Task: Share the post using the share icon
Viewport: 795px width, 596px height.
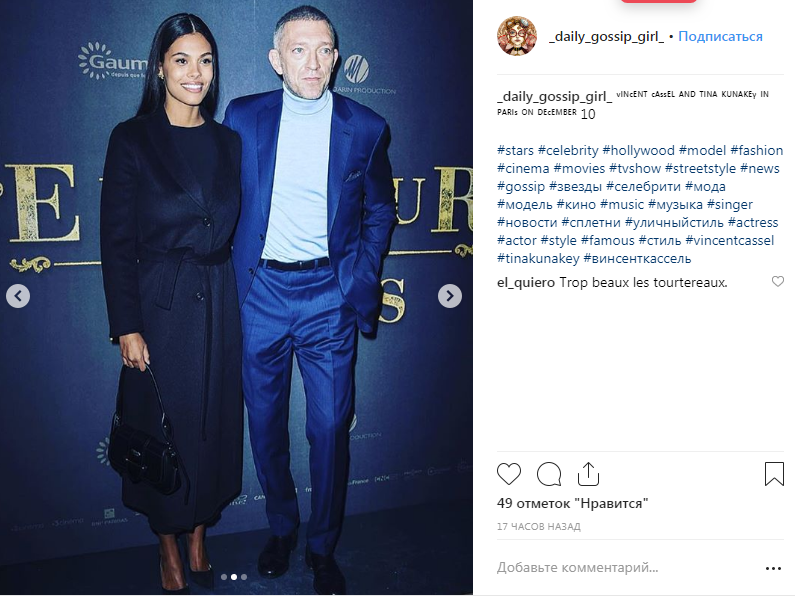Action: coord(588,474)
